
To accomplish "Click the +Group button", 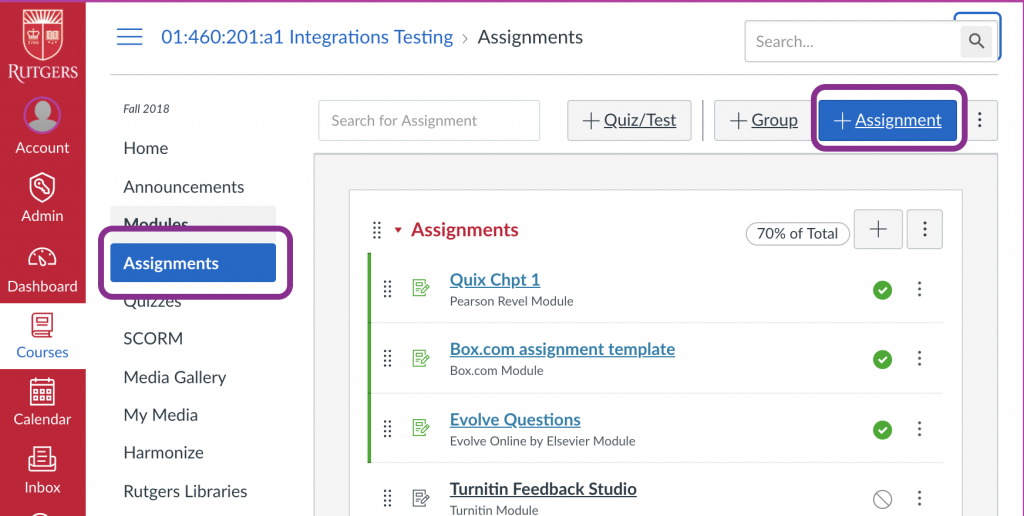I will click(764, 120).
